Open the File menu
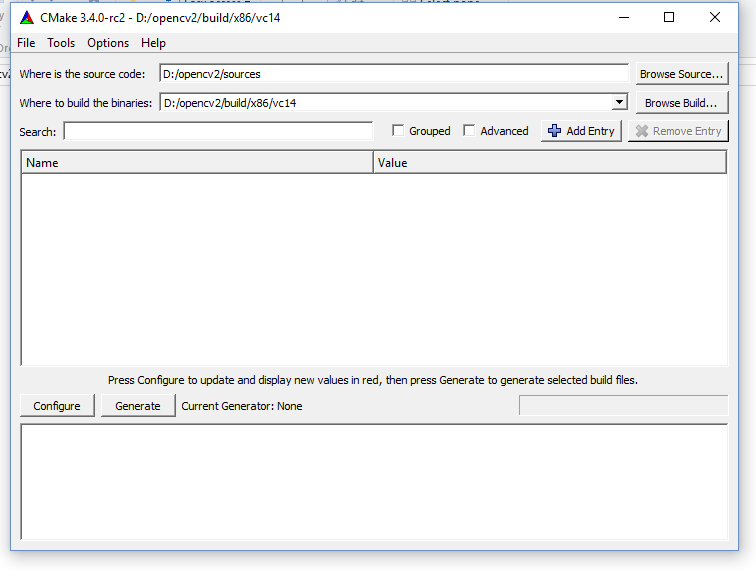This screenshot has height=571, width=756. pos(26,43)
